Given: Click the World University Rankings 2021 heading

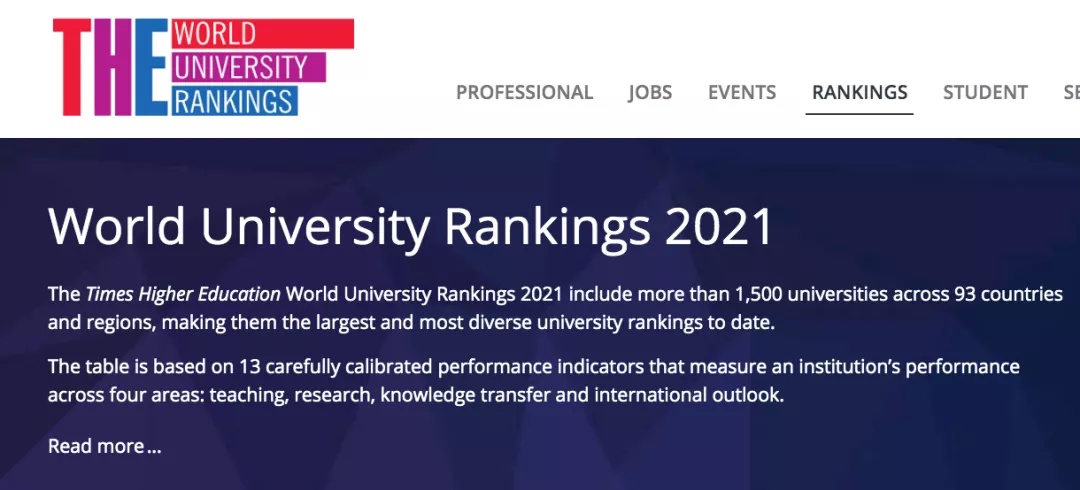Looking at the screenshot, I should pyautogui.click(x=411, y=227).
